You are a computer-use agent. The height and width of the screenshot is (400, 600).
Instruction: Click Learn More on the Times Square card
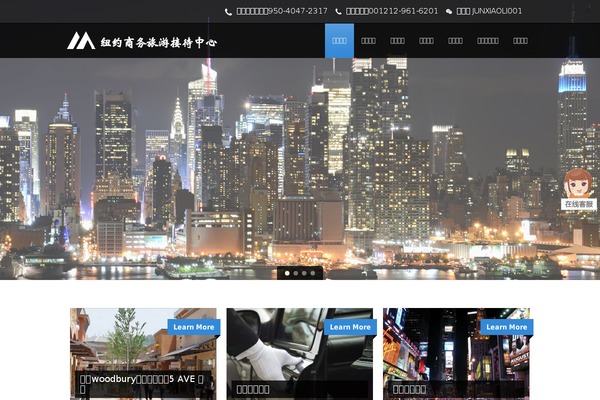507,327
